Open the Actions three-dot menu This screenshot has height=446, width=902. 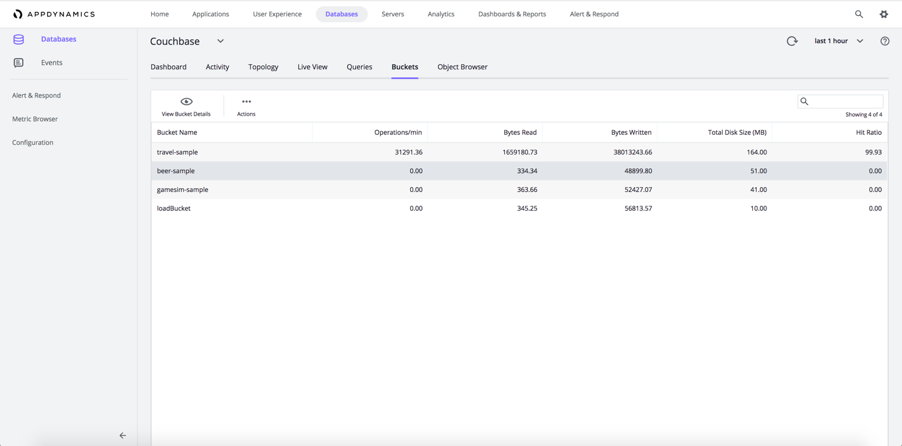pos(246,102)
